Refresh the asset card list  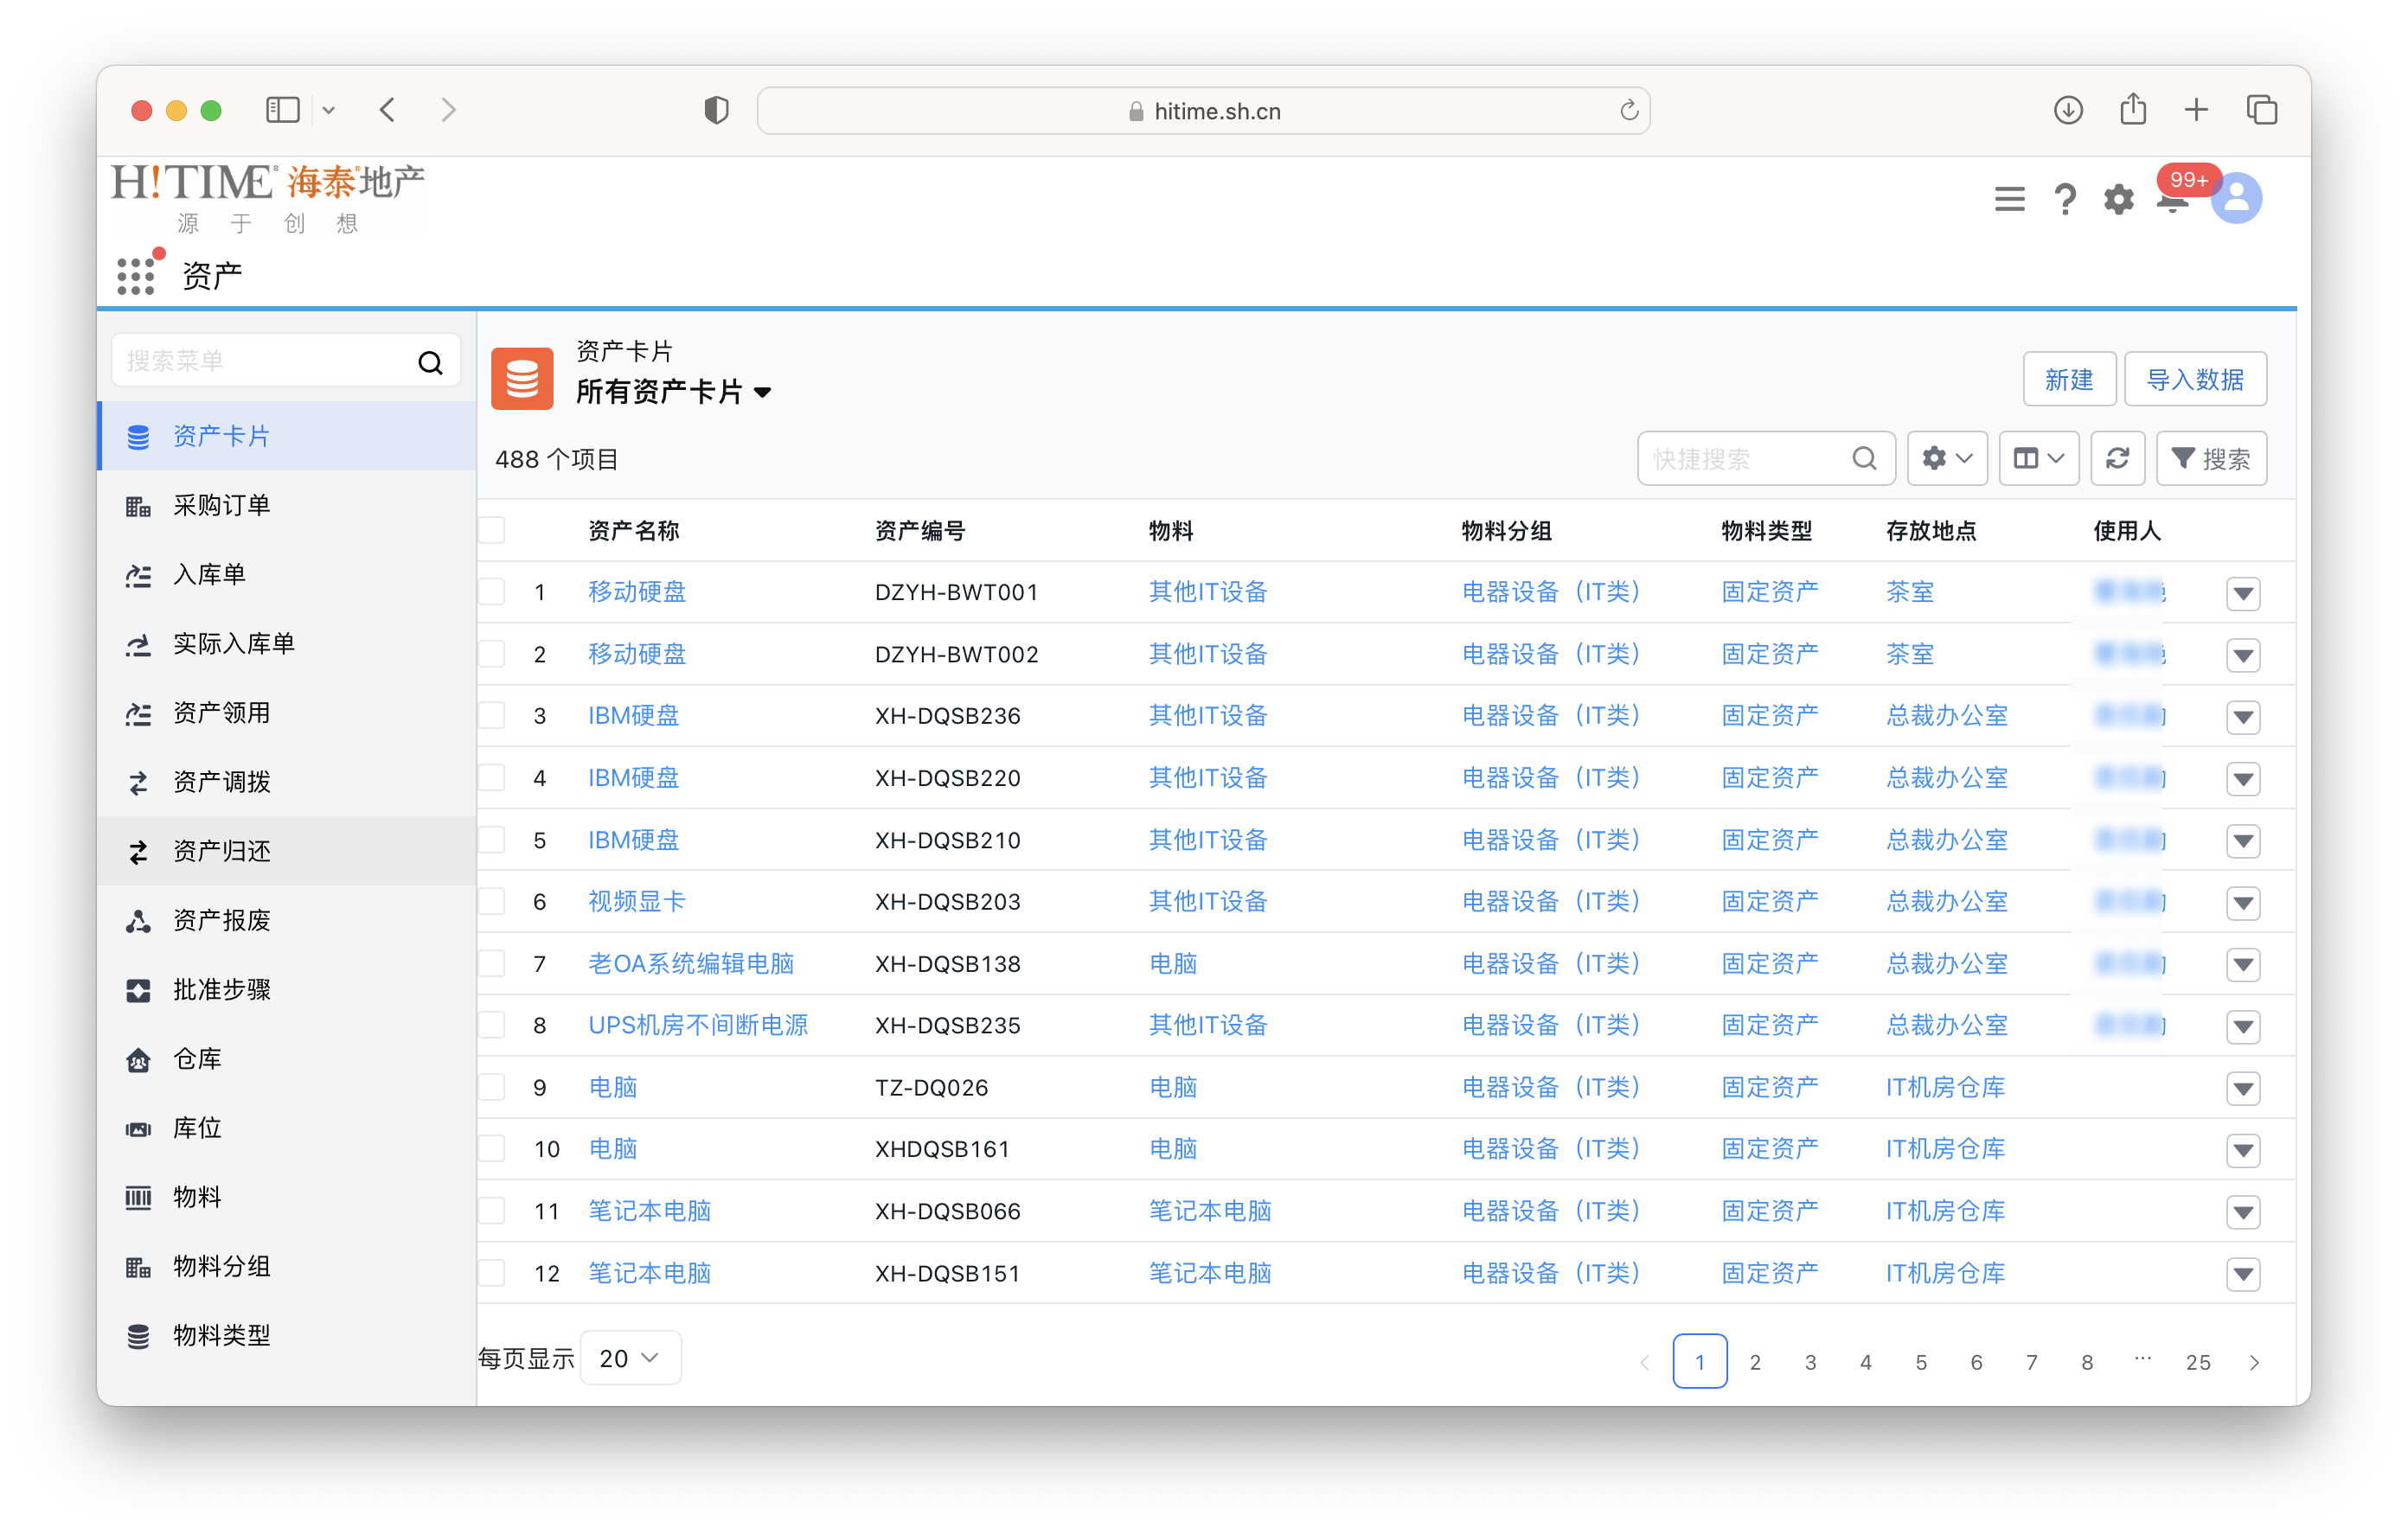pyautogui.click(x=2117, y=458)
